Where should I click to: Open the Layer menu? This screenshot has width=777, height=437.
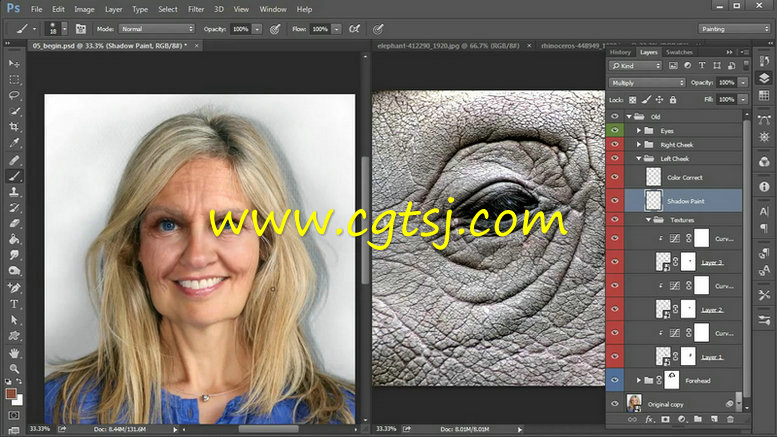click(113, 9)
